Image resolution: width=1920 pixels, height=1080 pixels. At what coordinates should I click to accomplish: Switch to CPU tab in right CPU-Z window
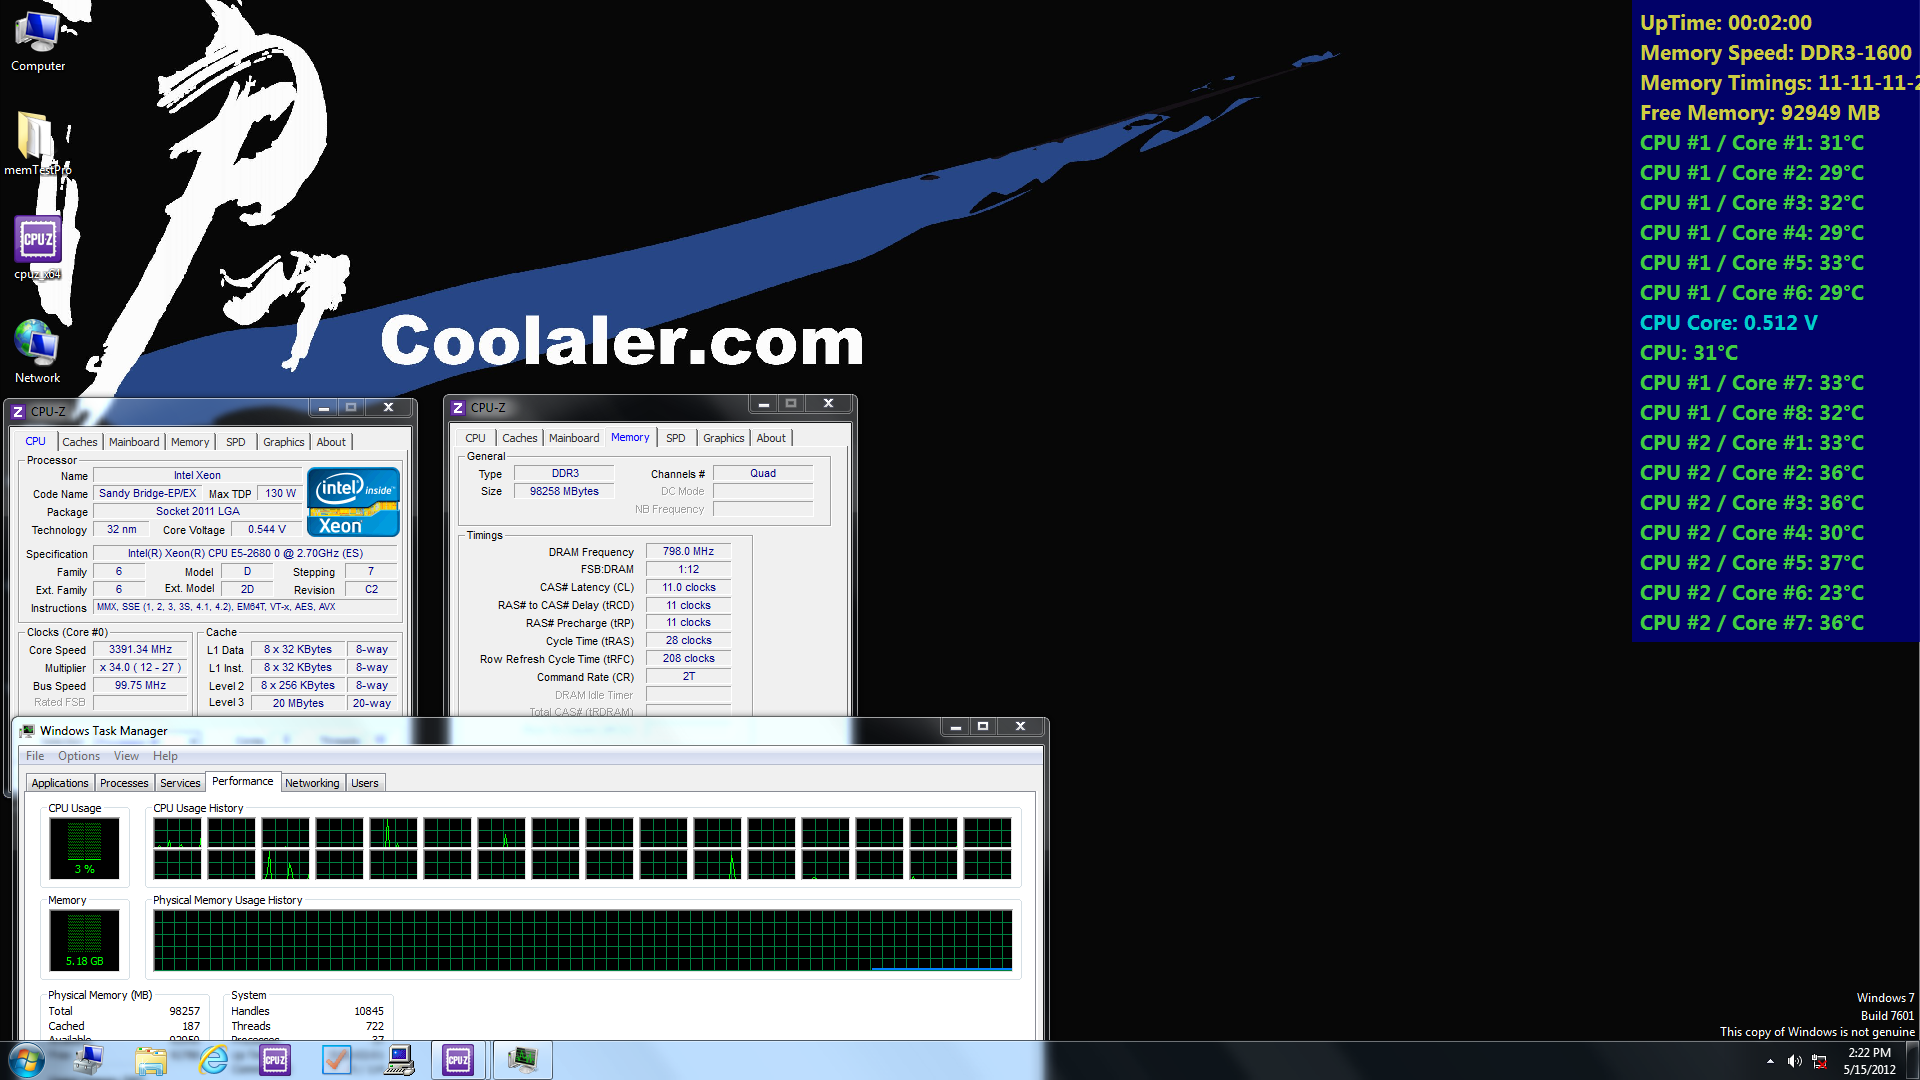tap(476, 438)
